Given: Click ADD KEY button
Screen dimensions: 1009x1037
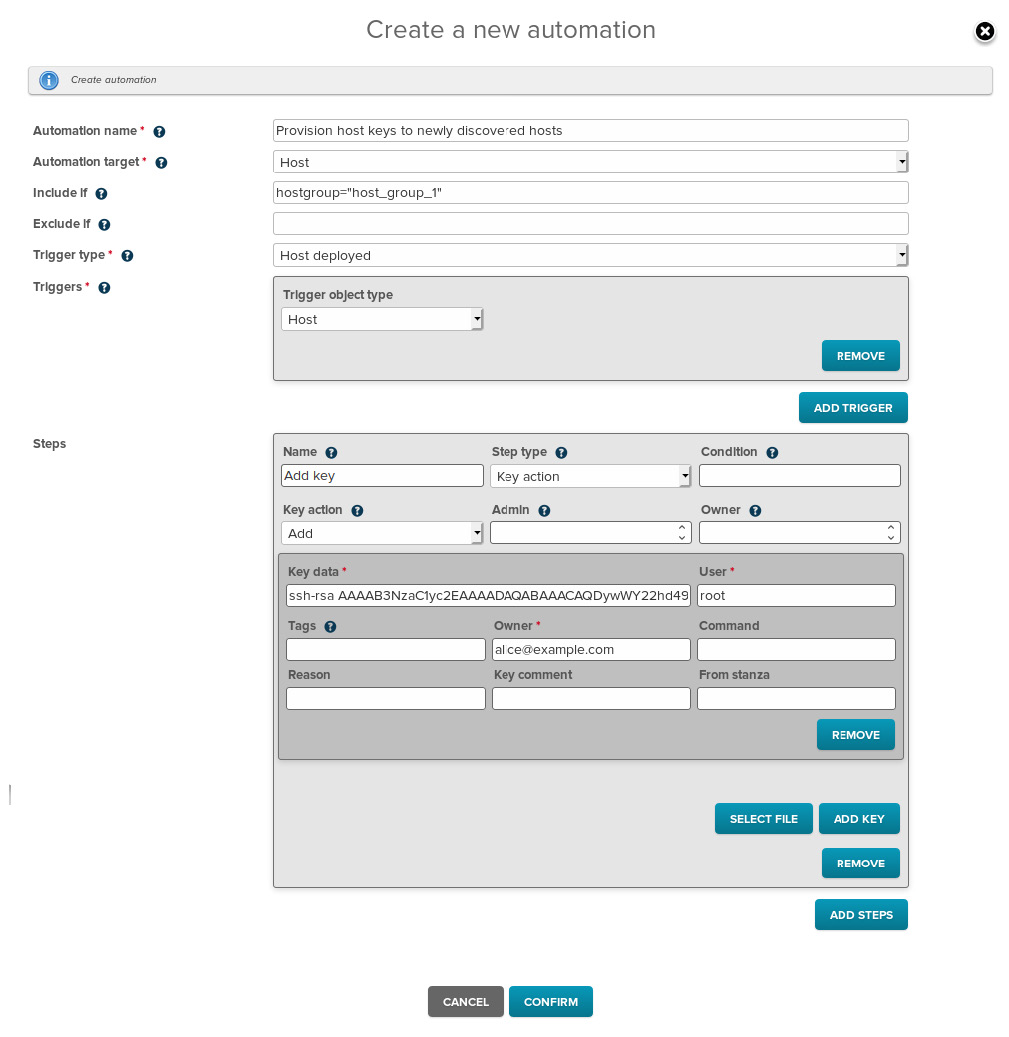Looking at the screenshot, I should 859,819.
